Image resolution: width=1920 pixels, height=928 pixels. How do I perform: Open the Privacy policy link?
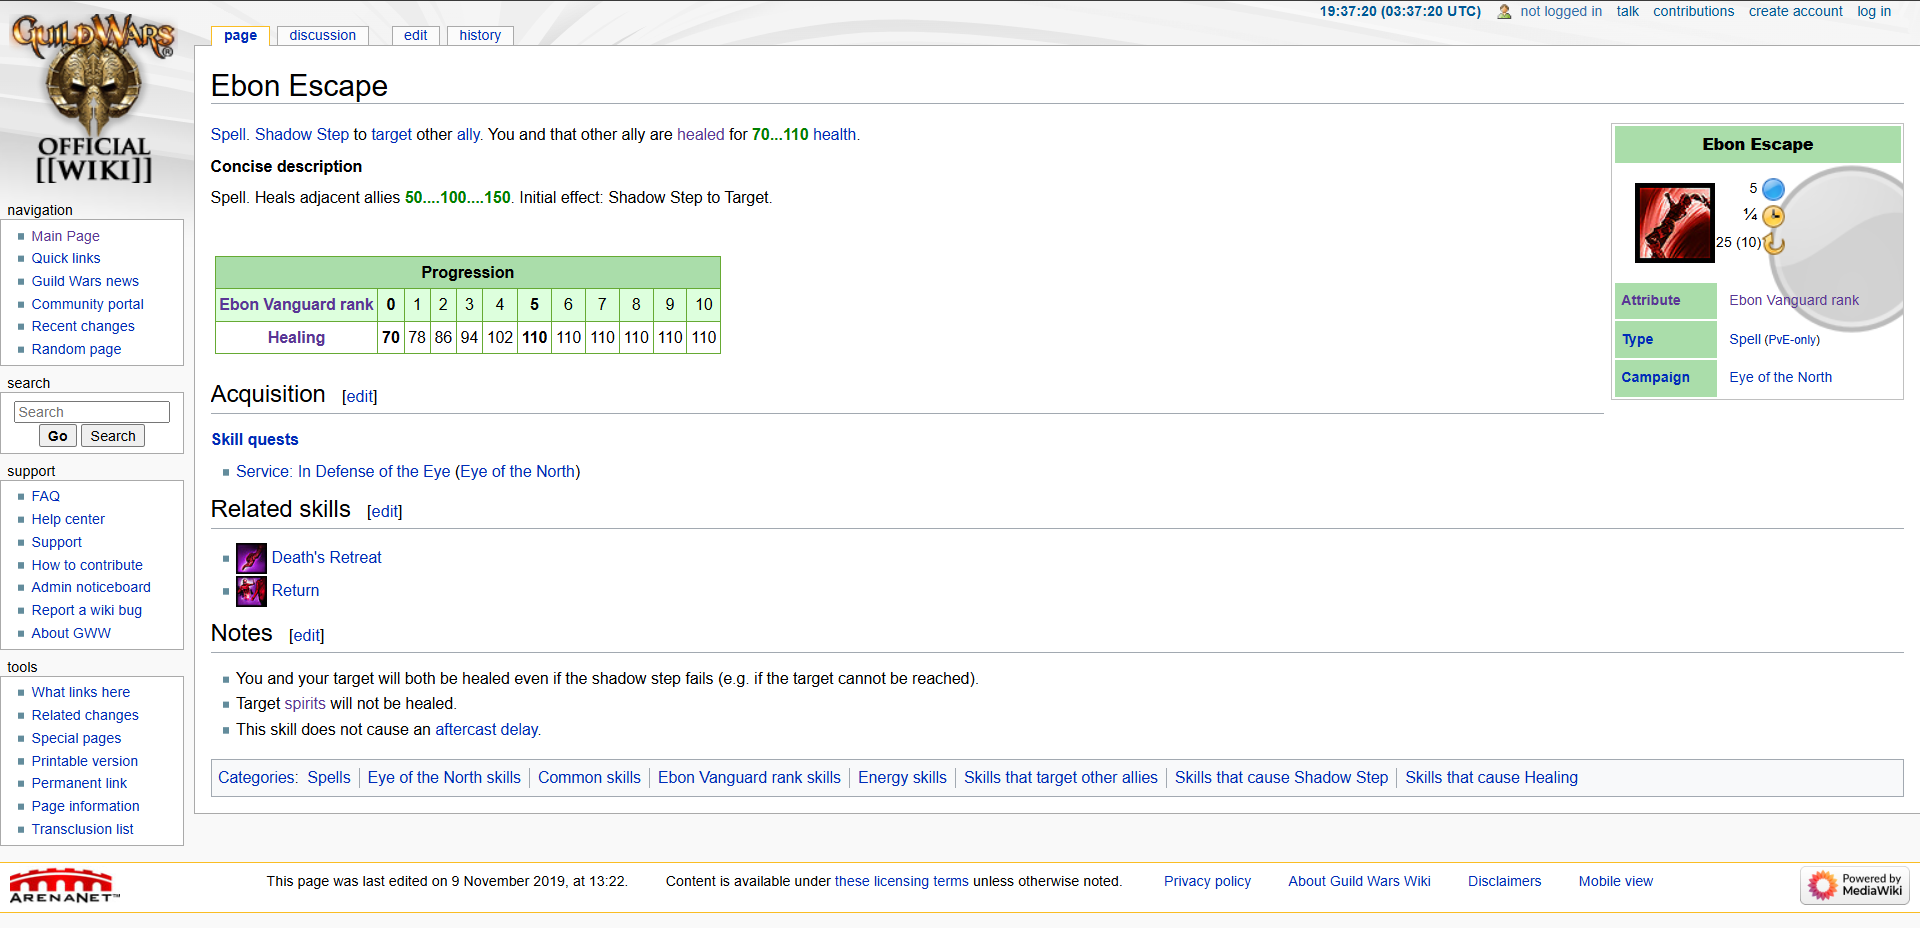pos(1207,881)
